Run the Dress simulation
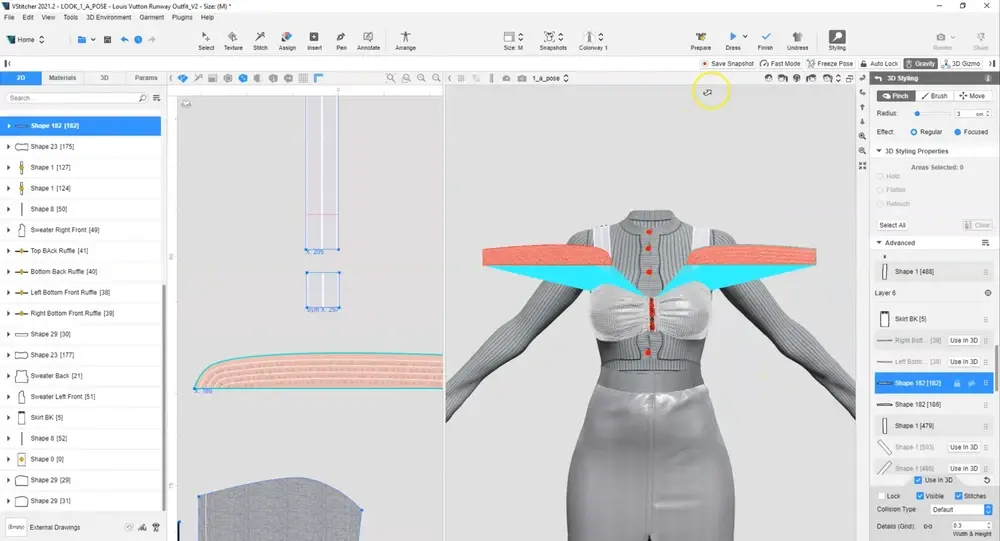 pos(733,39)
